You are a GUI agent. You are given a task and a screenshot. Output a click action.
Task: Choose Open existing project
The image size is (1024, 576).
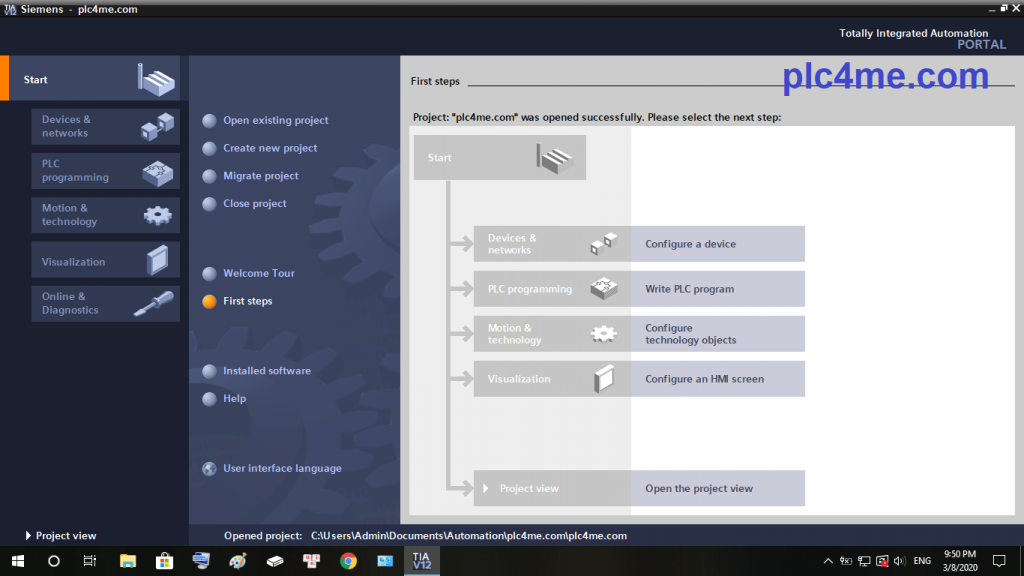point(275,121)
